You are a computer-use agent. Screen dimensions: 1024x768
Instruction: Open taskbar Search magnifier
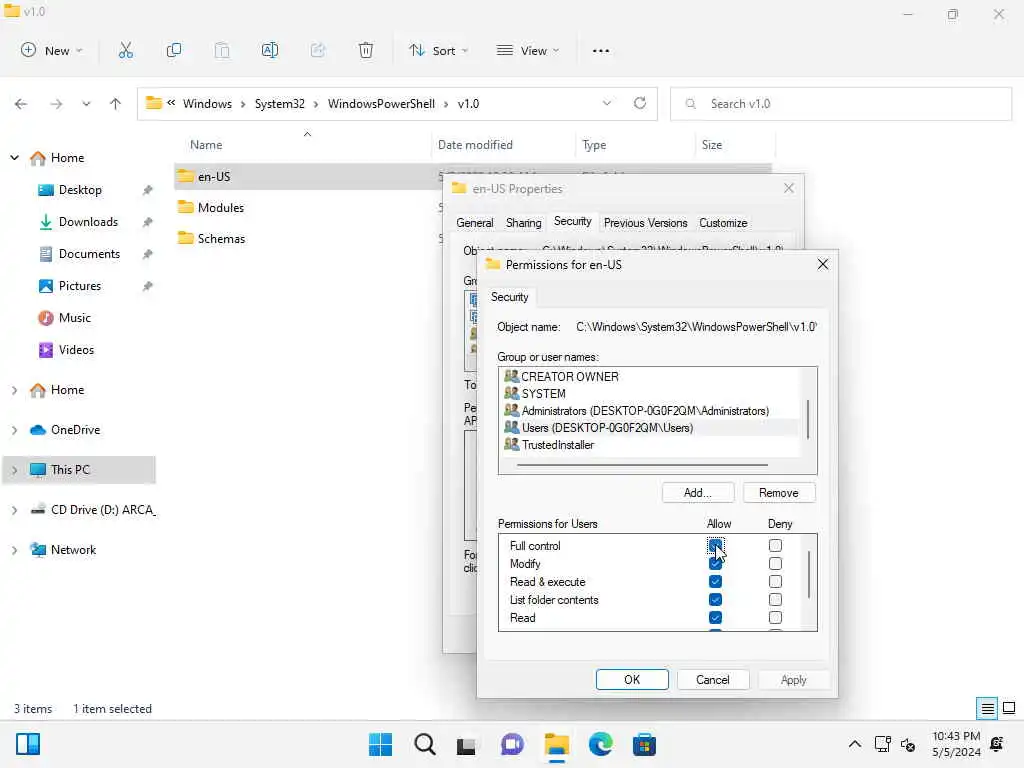click(424, 744)
